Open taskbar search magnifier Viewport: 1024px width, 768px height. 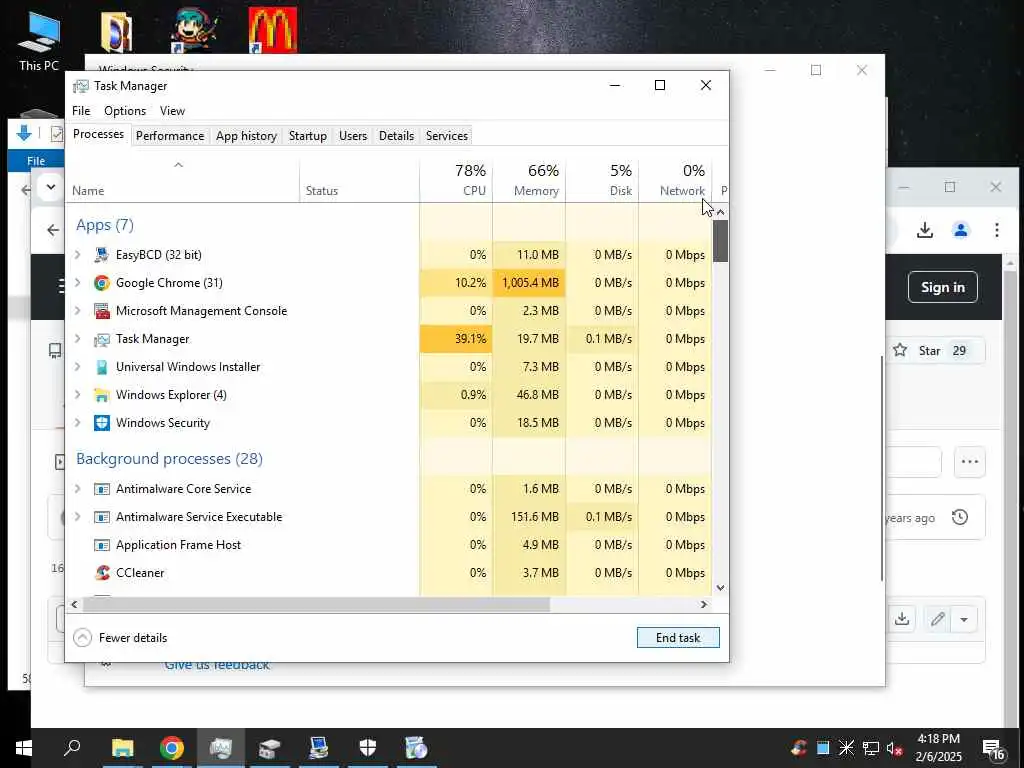72,748
